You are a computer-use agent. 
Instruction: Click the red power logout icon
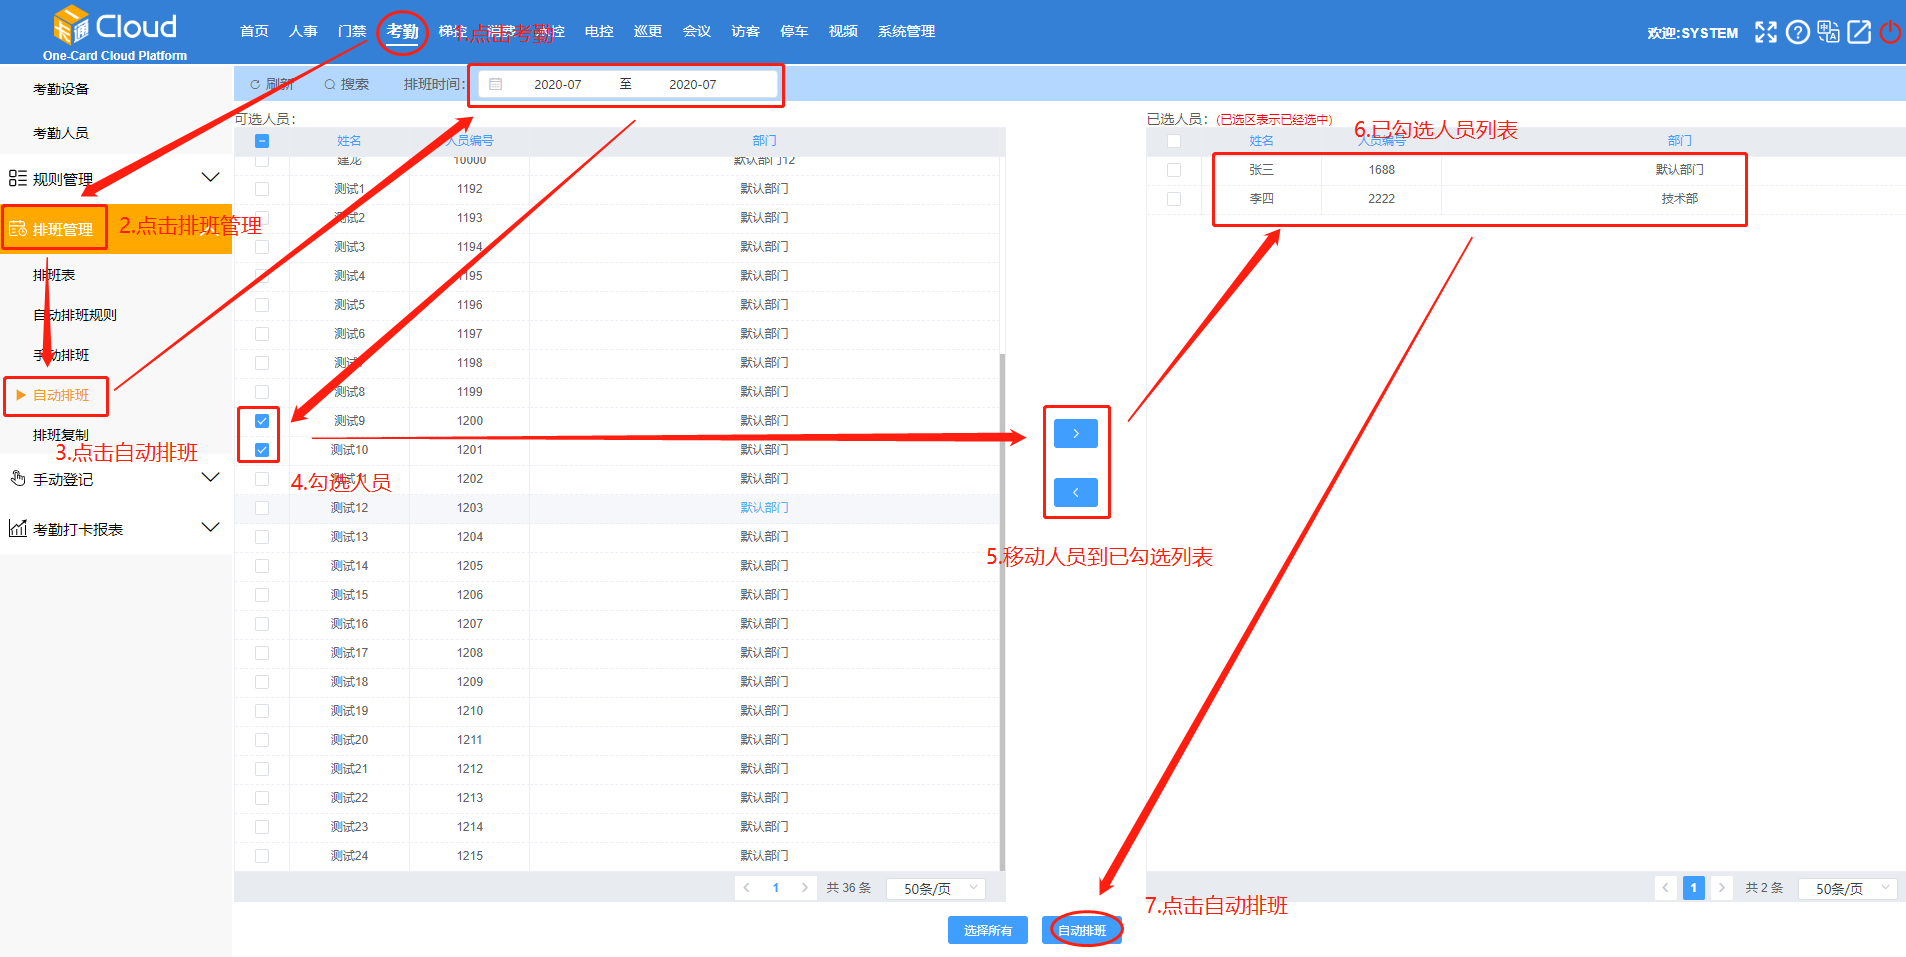[1890, 32]
